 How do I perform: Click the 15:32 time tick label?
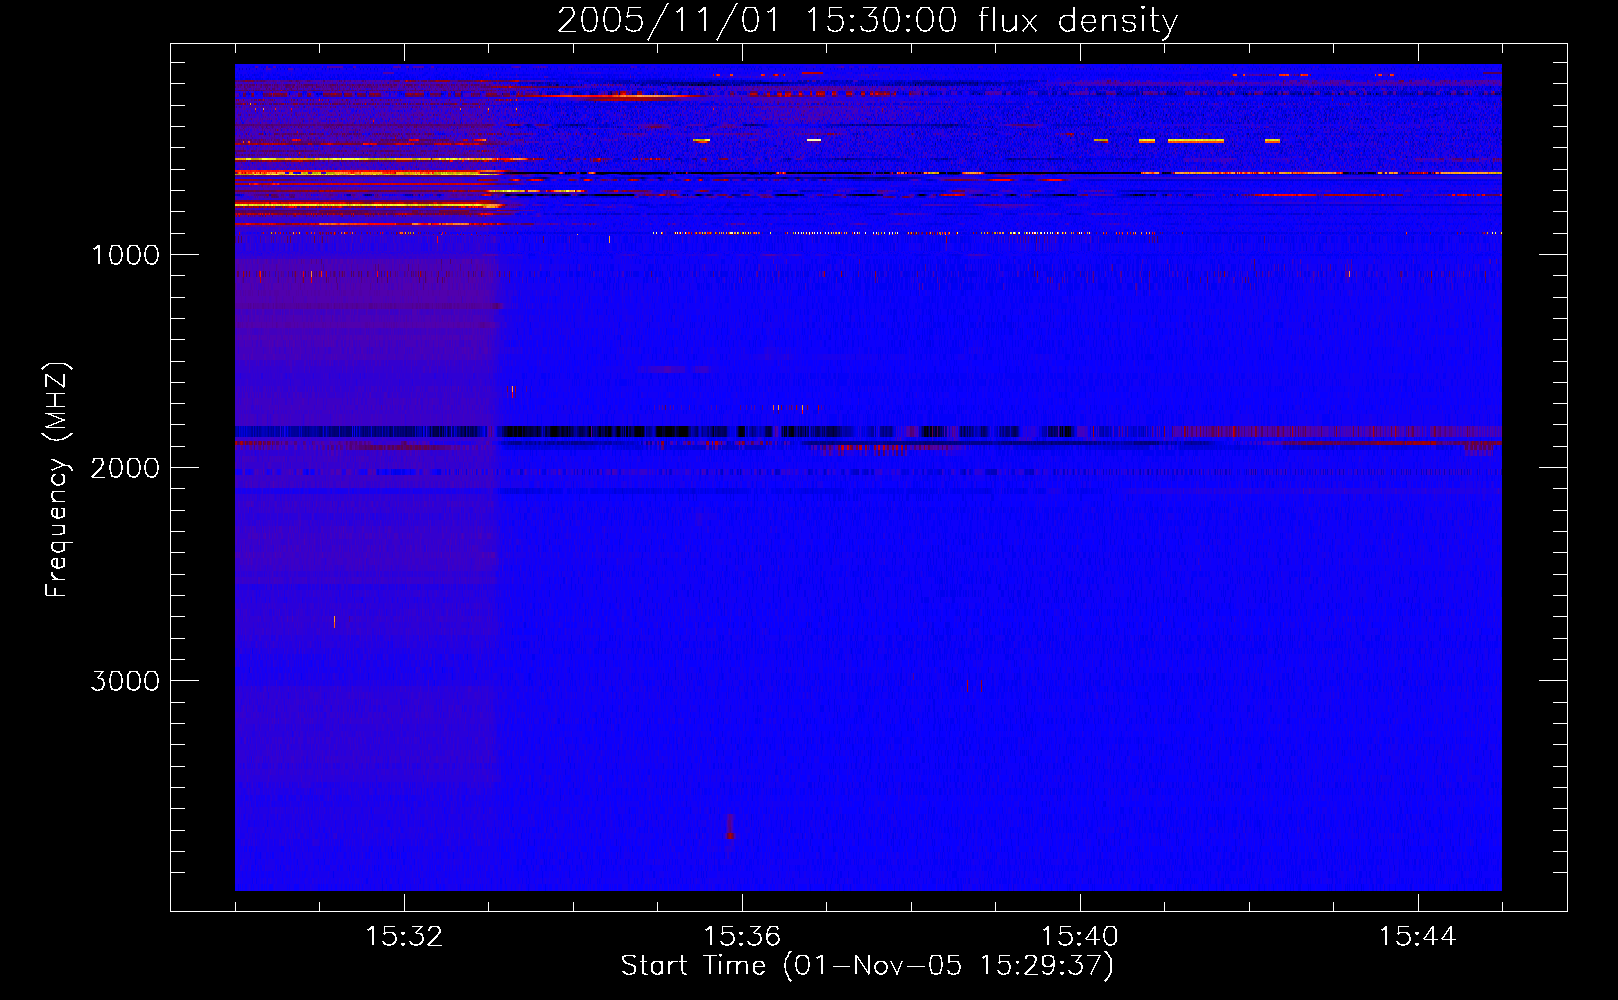[404, 937]
